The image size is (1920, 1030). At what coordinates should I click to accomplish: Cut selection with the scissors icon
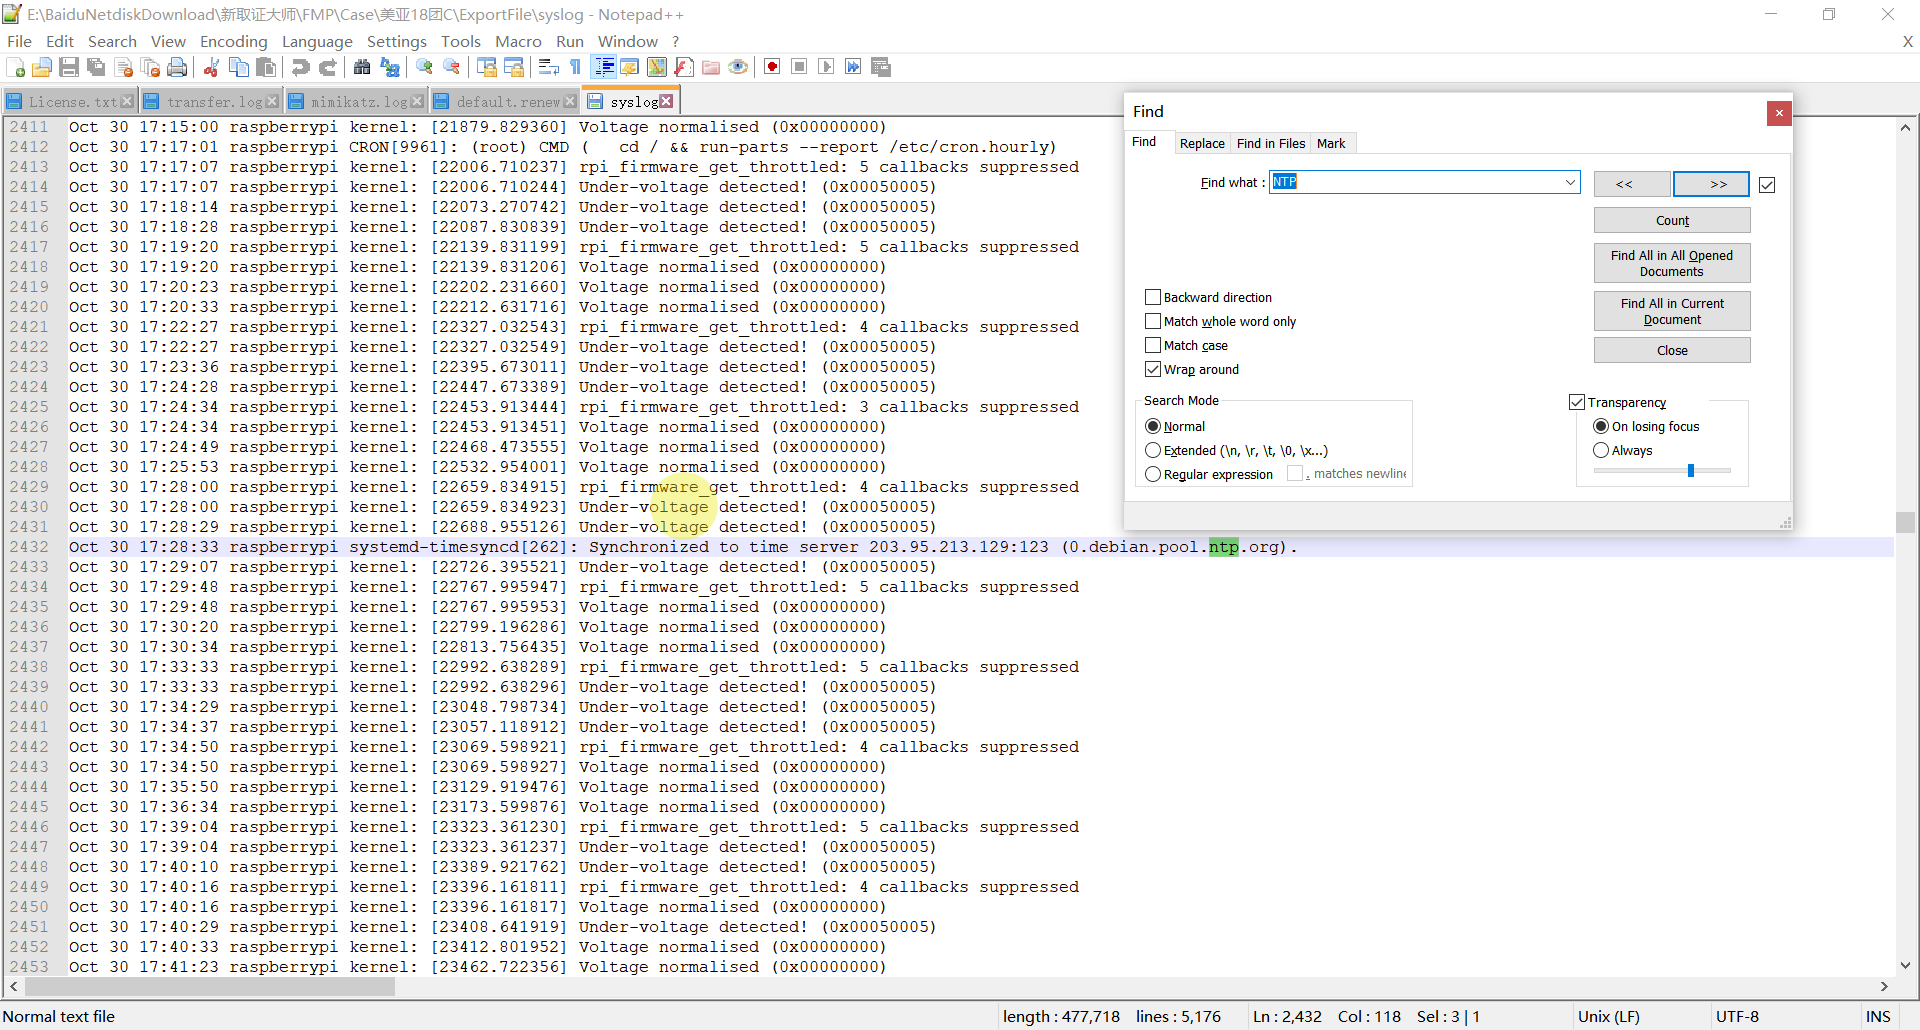click(211, 67)
